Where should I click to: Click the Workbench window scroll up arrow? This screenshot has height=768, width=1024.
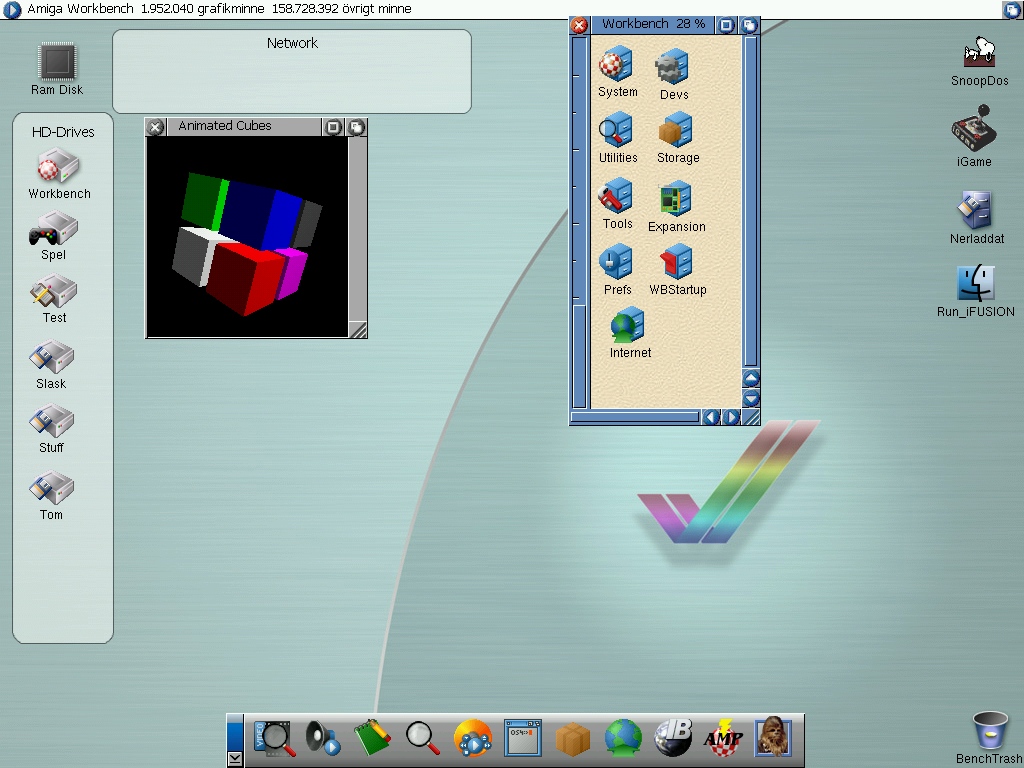coord(751,378)
